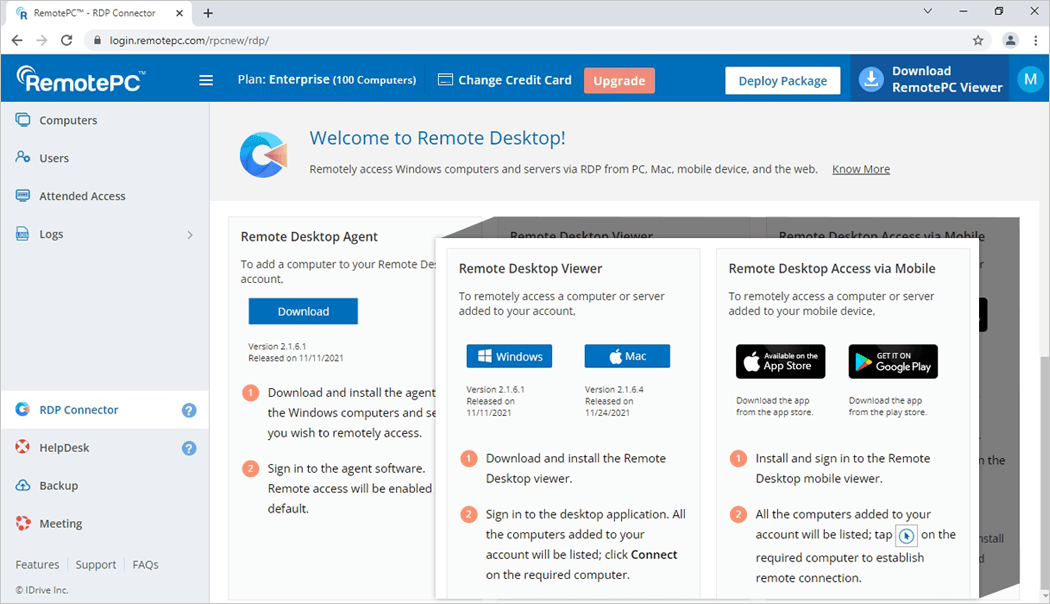Toggle the sidebar using the hamburger icon
The width and height of the screenshot is (1050, 604).
(205, 80)
